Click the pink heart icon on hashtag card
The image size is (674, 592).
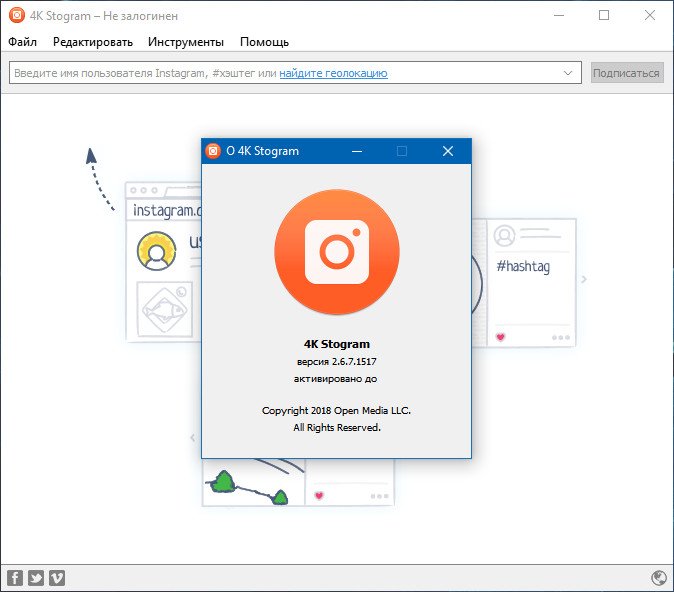pos(500,337)
